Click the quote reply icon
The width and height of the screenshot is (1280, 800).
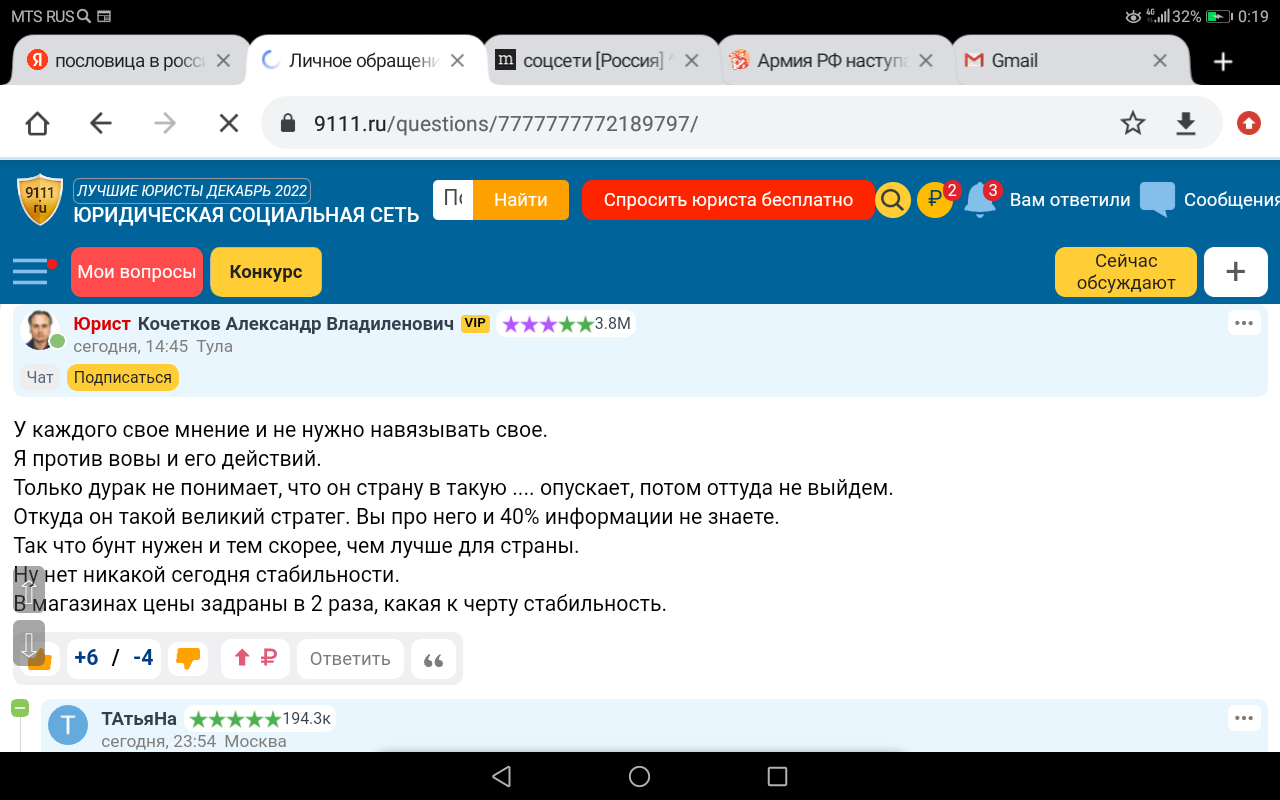pyautogui.click(x=433, y=660)
